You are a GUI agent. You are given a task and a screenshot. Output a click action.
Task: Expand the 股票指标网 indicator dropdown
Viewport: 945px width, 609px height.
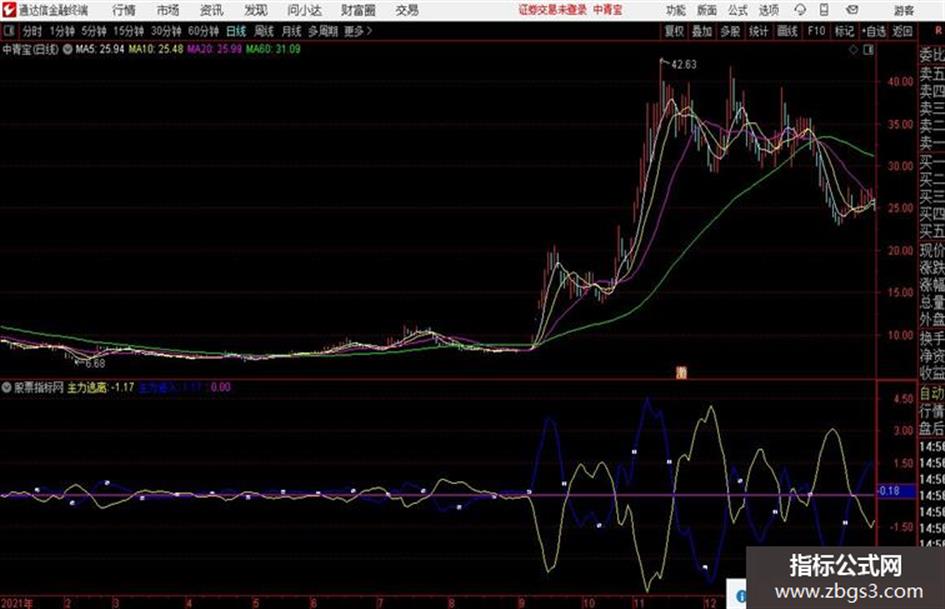point(6,387)
